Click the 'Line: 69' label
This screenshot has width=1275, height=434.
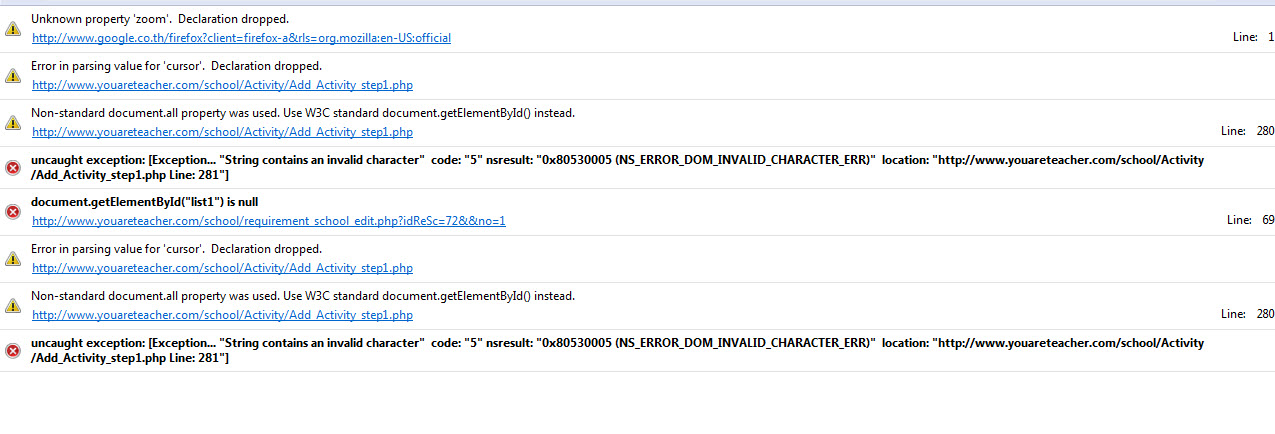tap(1250, 220)
